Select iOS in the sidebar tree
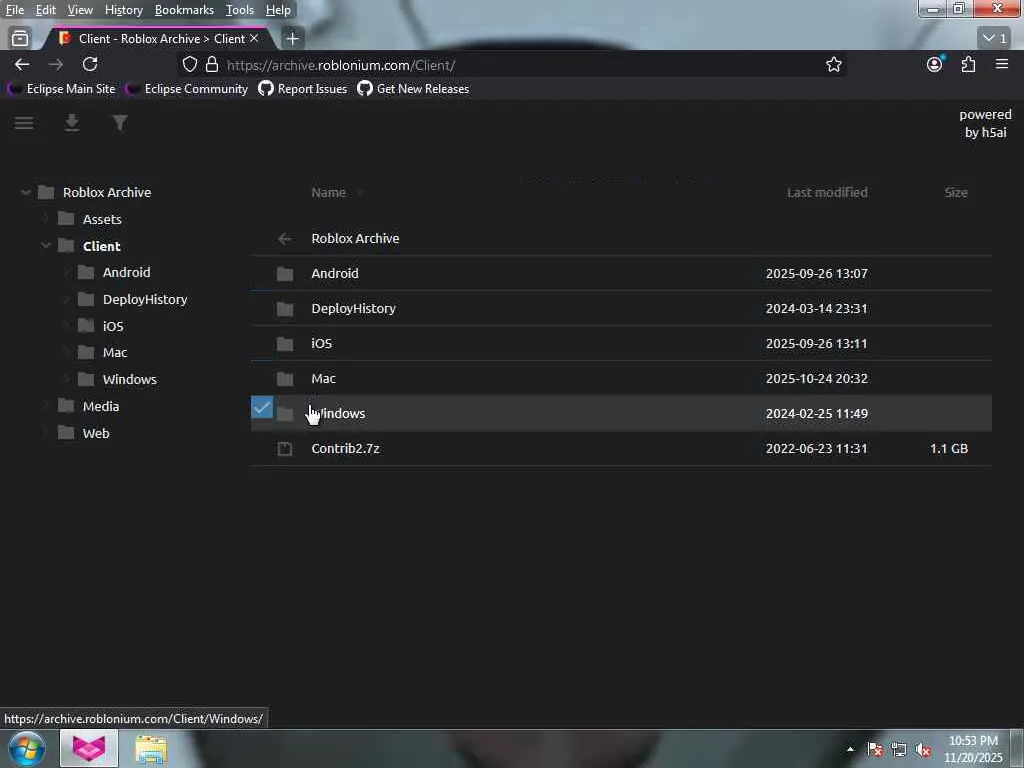1024x768 pixels. [113, 326]
